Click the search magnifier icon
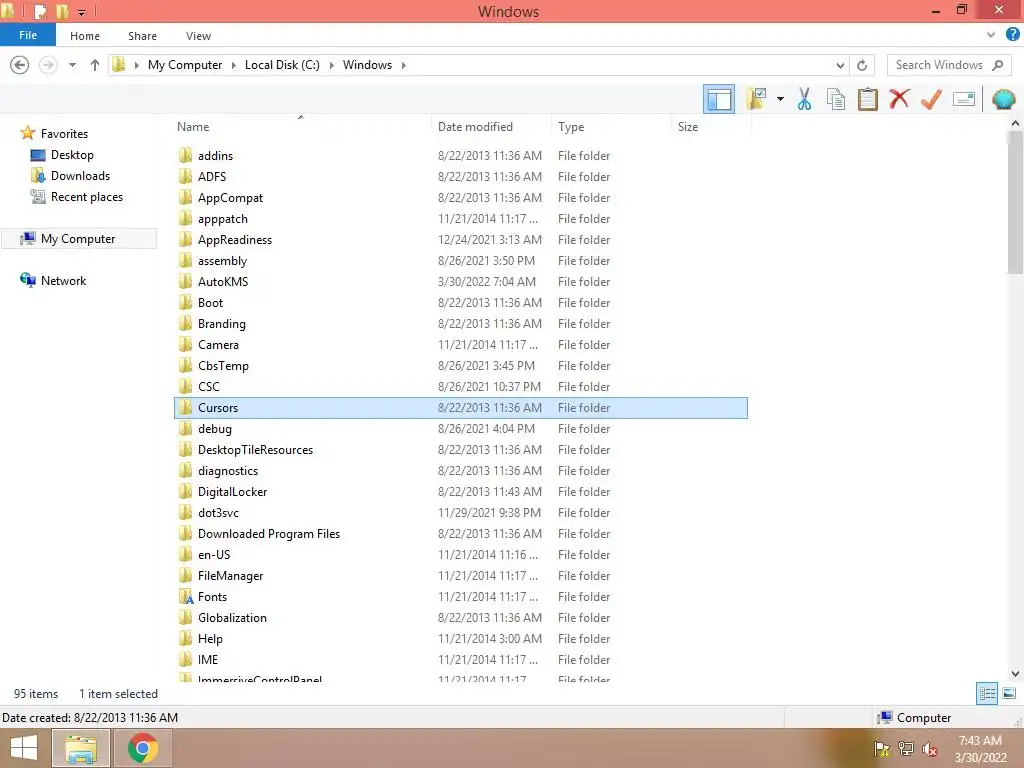This screenshot has width=1024, height=768. (x=997, y=65)
